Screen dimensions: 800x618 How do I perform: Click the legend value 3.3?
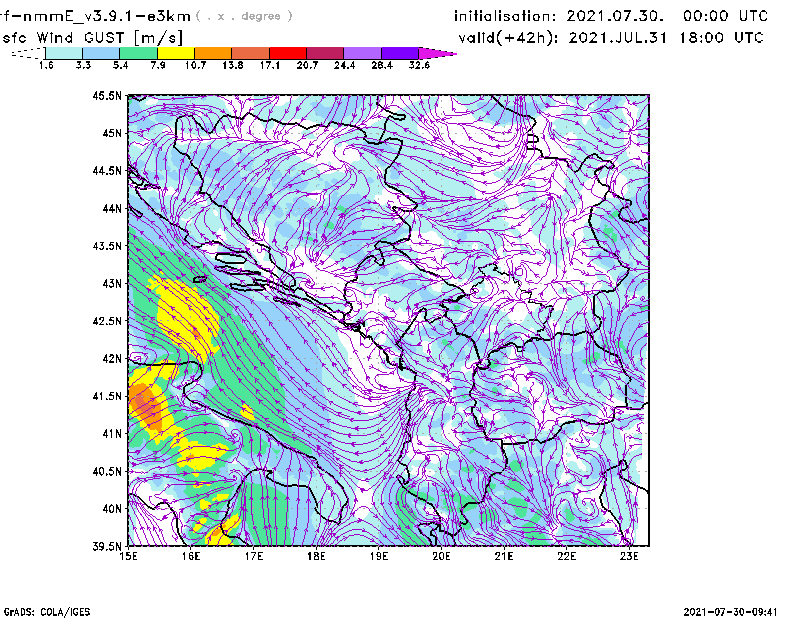pyautogui.click(x=83, y=65)
